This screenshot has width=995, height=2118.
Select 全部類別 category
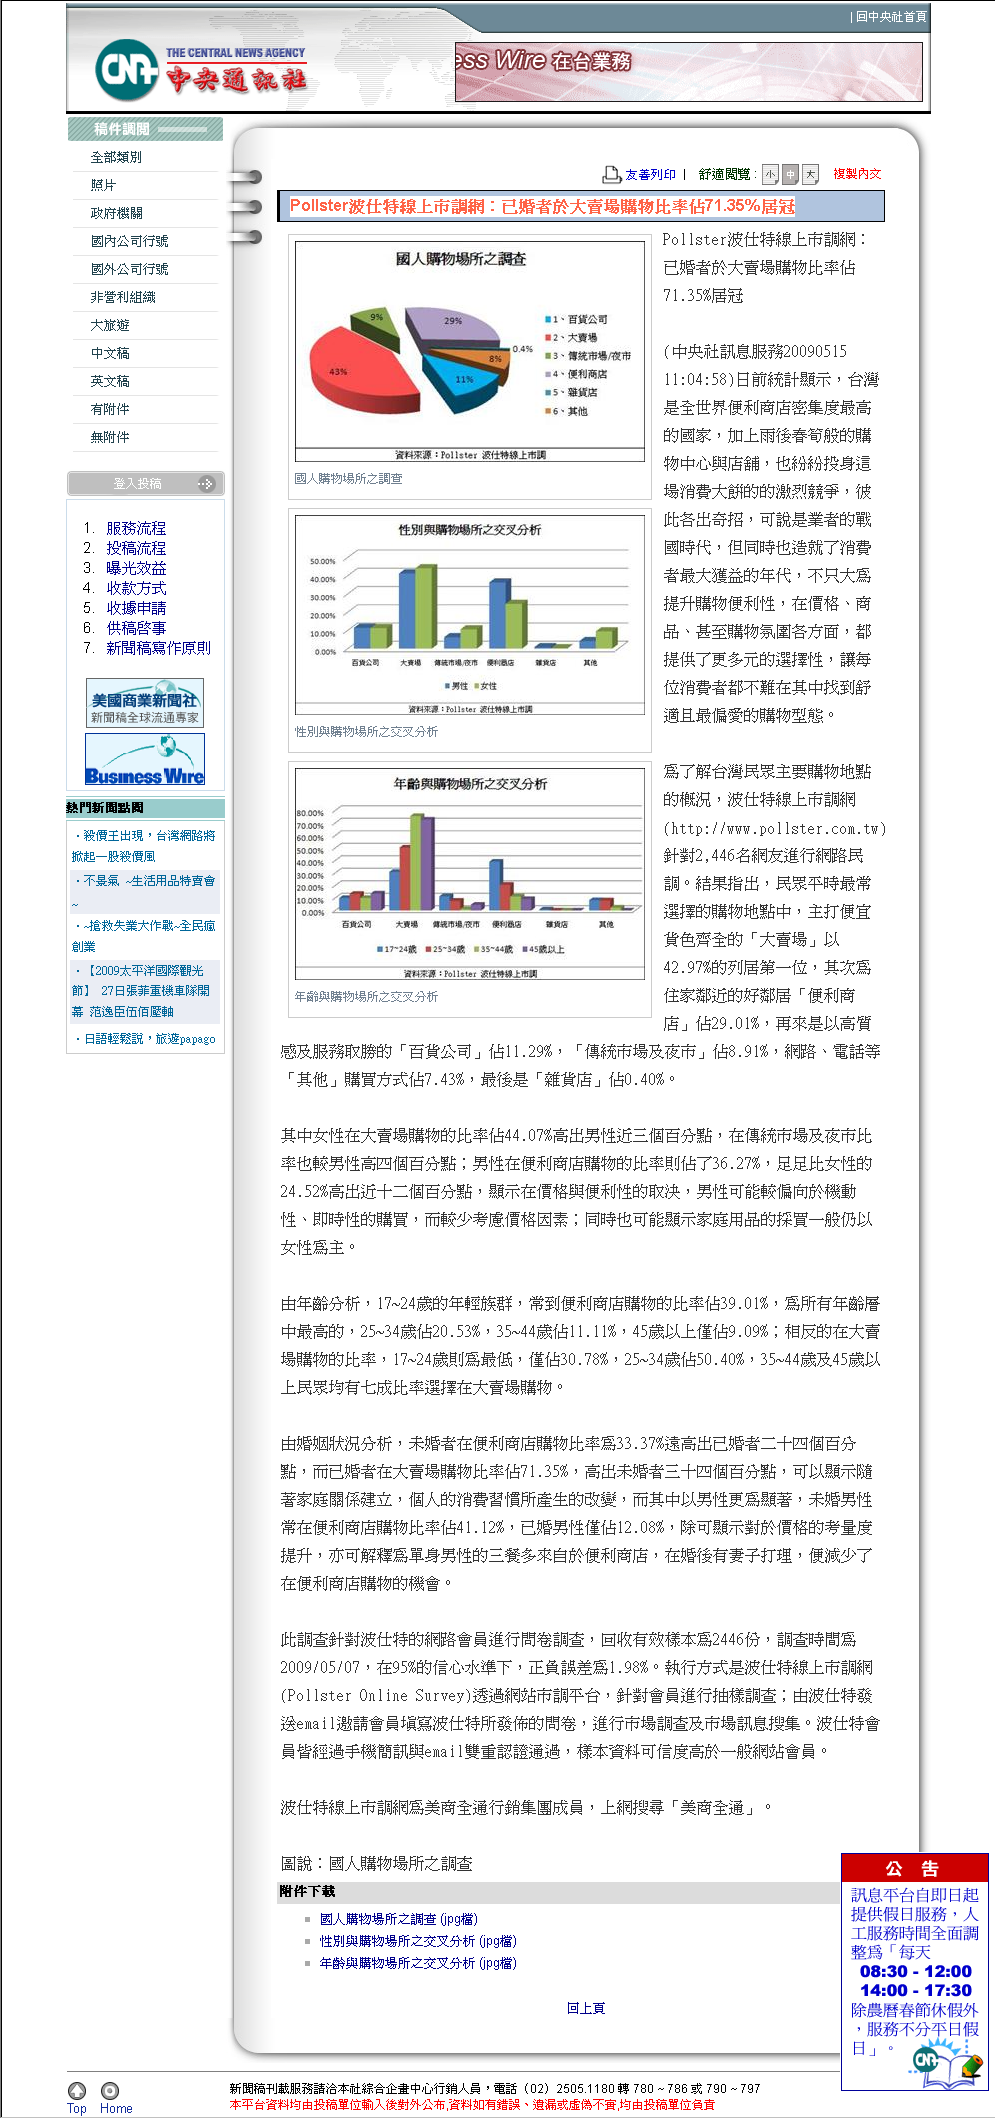click(x=116, y=157)
